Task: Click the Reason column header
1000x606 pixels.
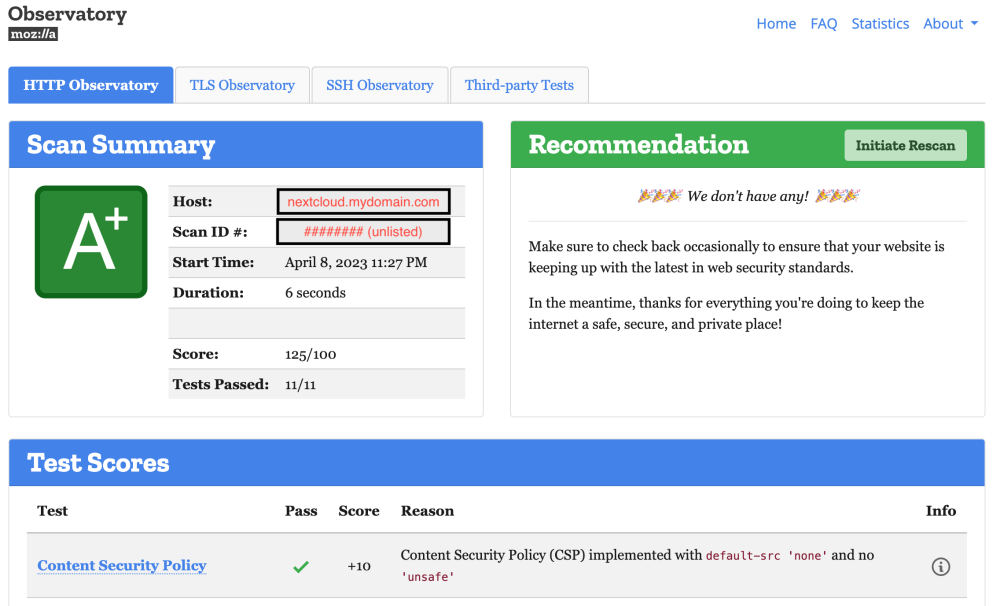Action: click(x=427, y=511)
